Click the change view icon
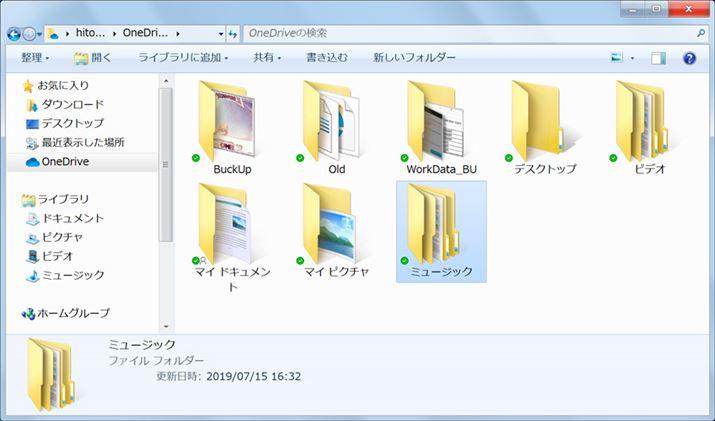The width and height of the screenshot is (715, 421). pos(617,57)
